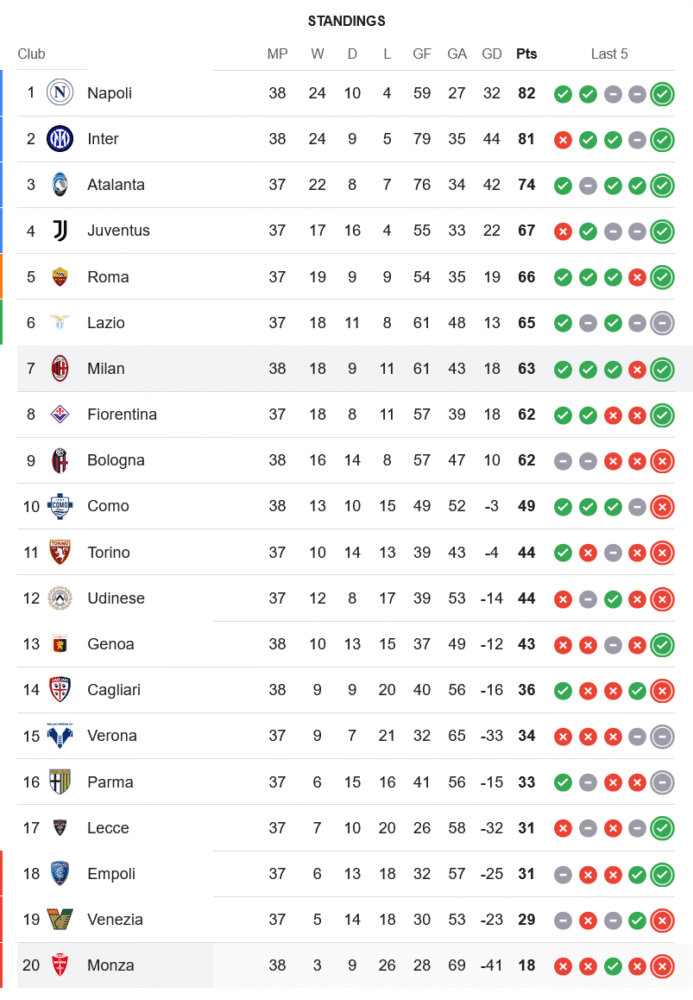Click Napoli's latest circled win result

point(662,94)
